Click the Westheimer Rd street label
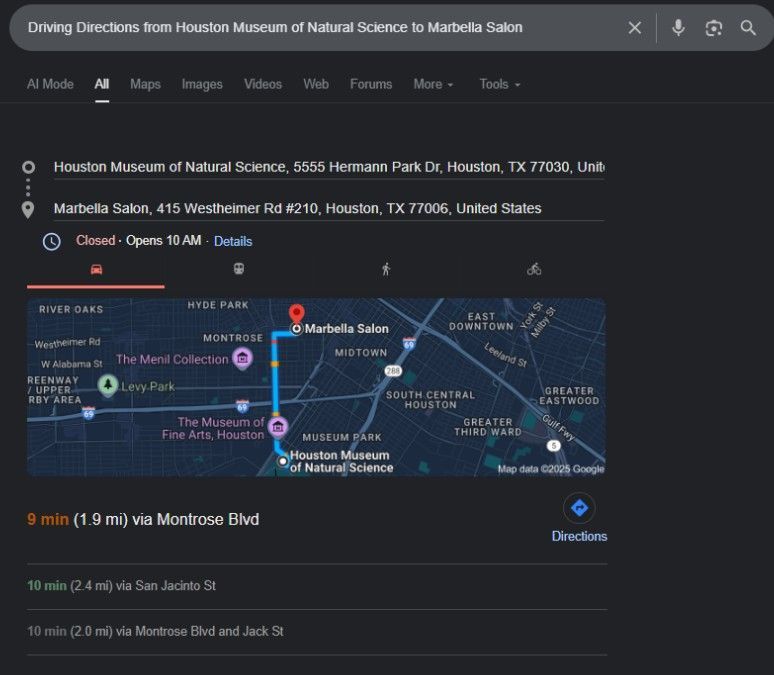 point(68,343)
